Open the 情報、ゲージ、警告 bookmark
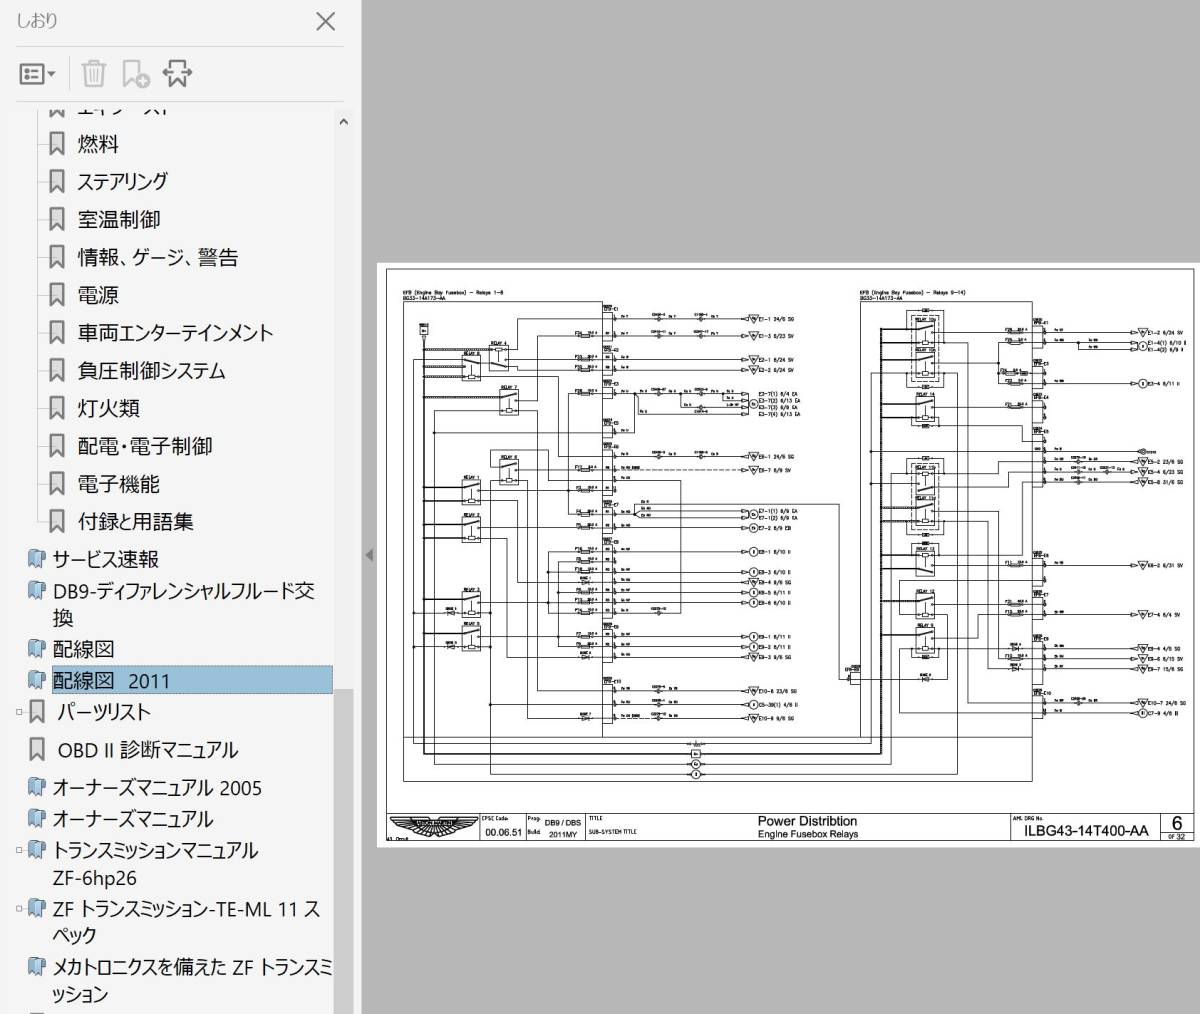The width and height of the screenshot is (1200, 1014). coord(158,258)
